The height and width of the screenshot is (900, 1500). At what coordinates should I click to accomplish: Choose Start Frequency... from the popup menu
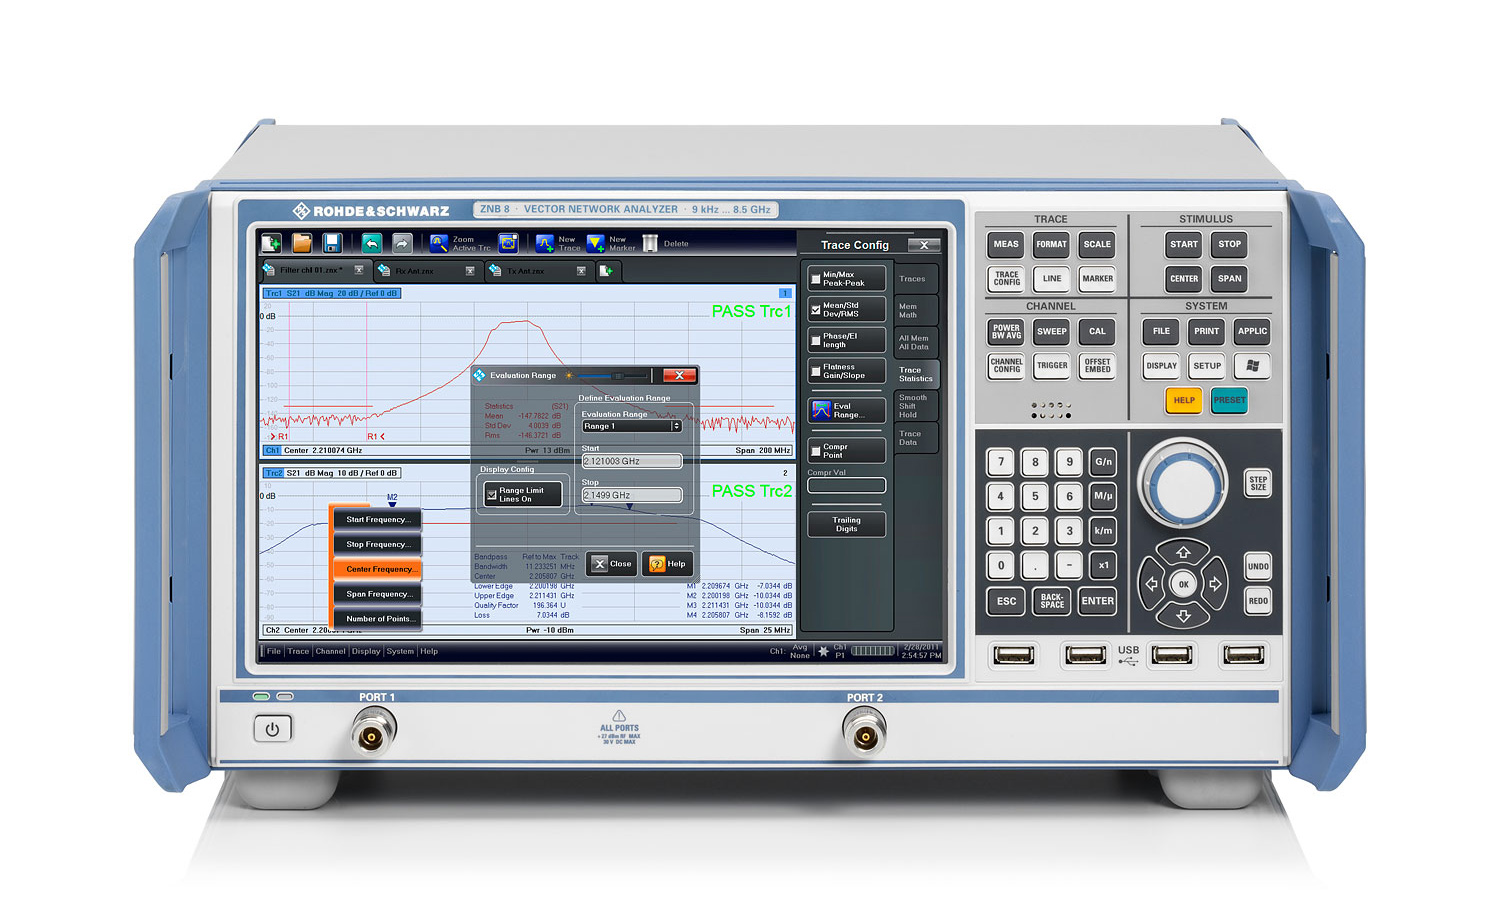[x=378, y=520]
